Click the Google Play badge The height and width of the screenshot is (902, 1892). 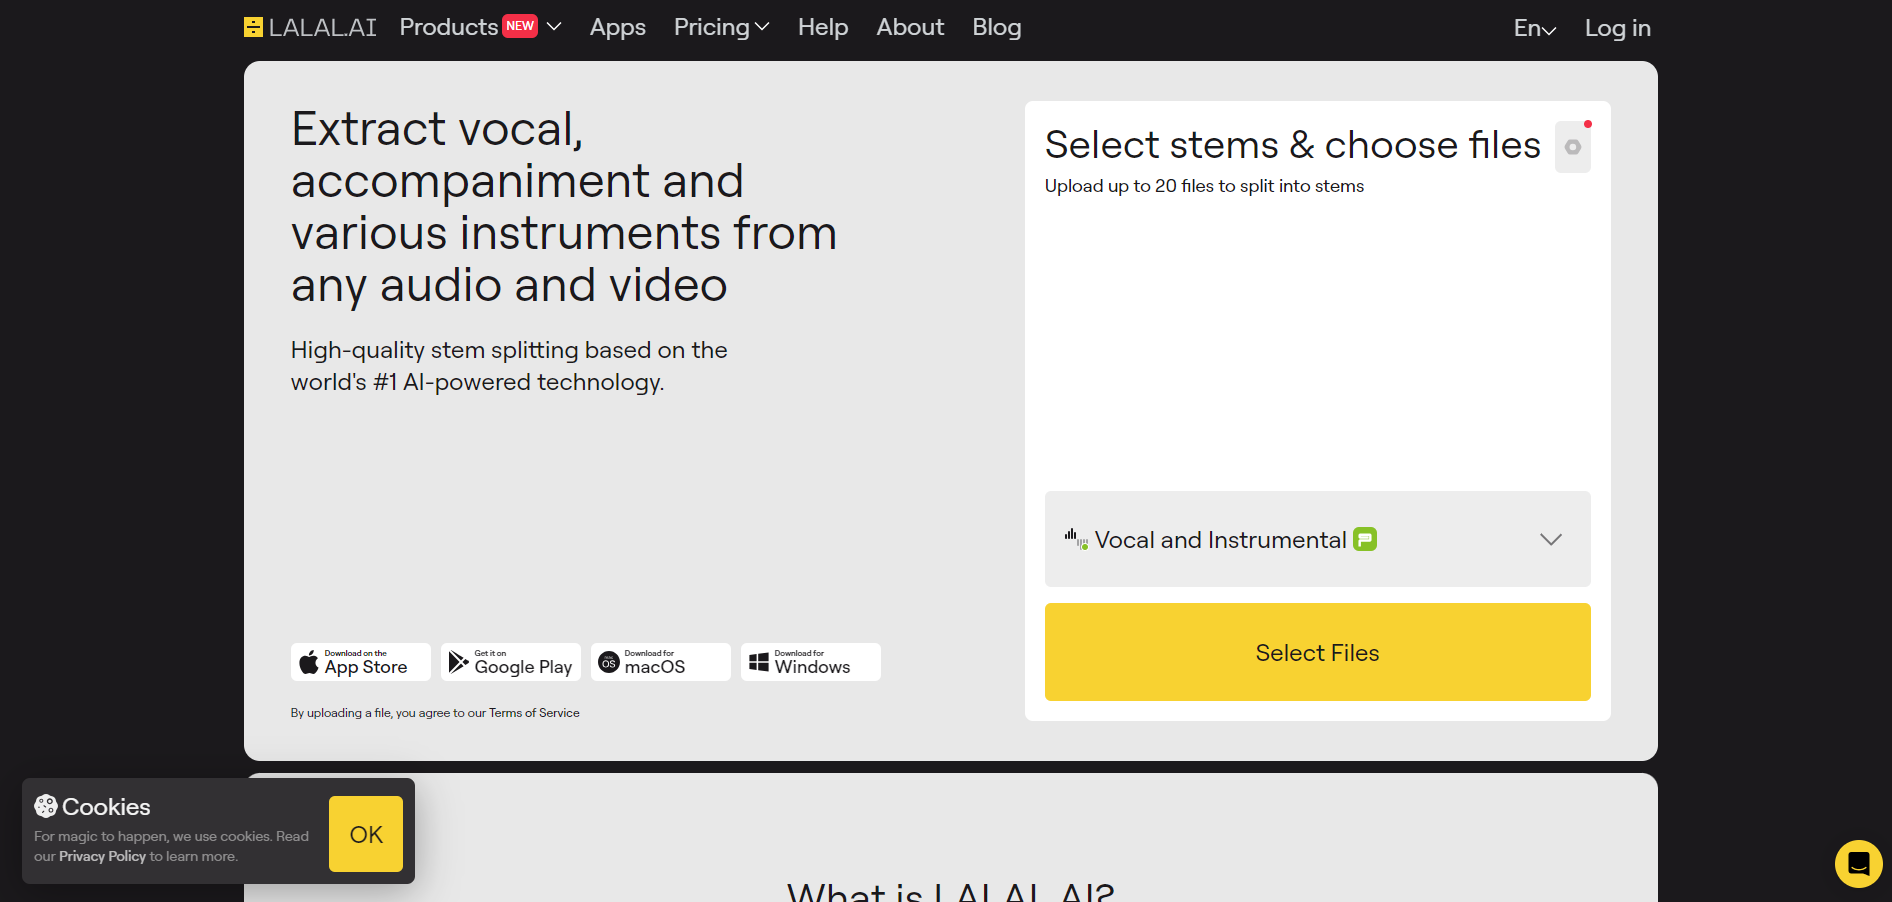click(511, 662)
